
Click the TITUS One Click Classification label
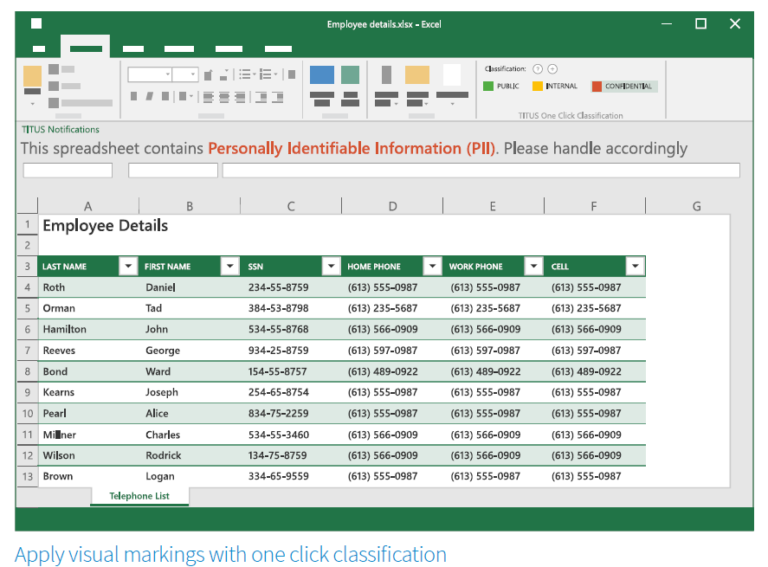(x=571, y=116)
